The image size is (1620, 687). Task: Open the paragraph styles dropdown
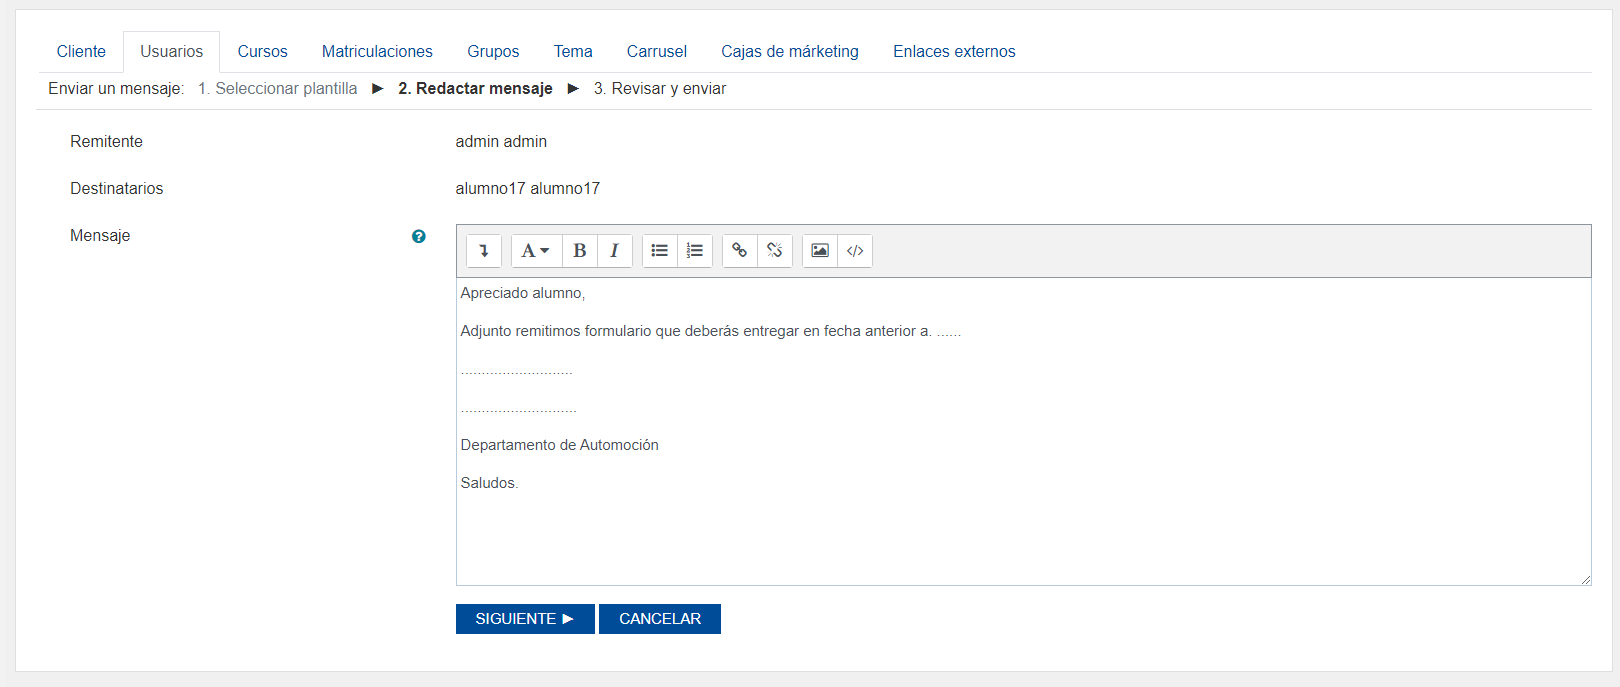[535, 251]
